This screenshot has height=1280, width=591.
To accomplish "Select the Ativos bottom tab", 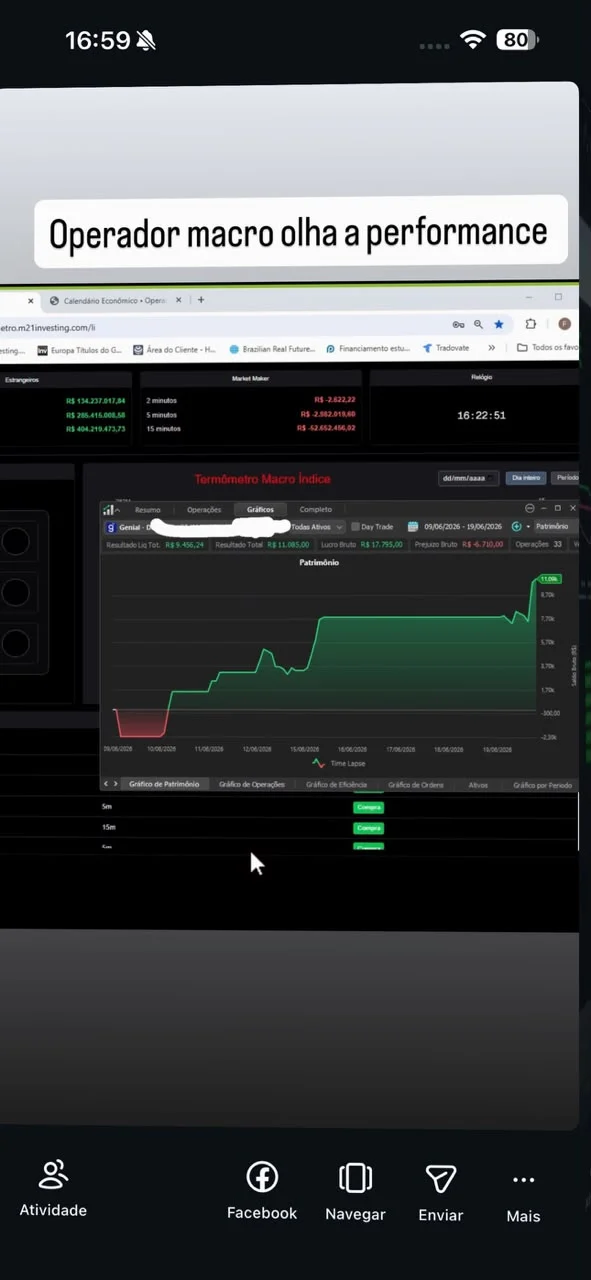I will pos(479,784).
